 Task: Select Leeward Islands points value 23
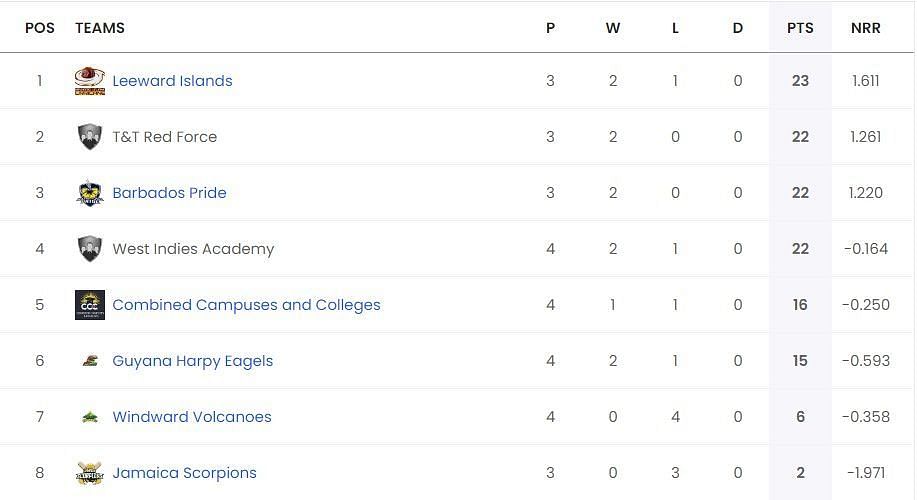(800, 81)
